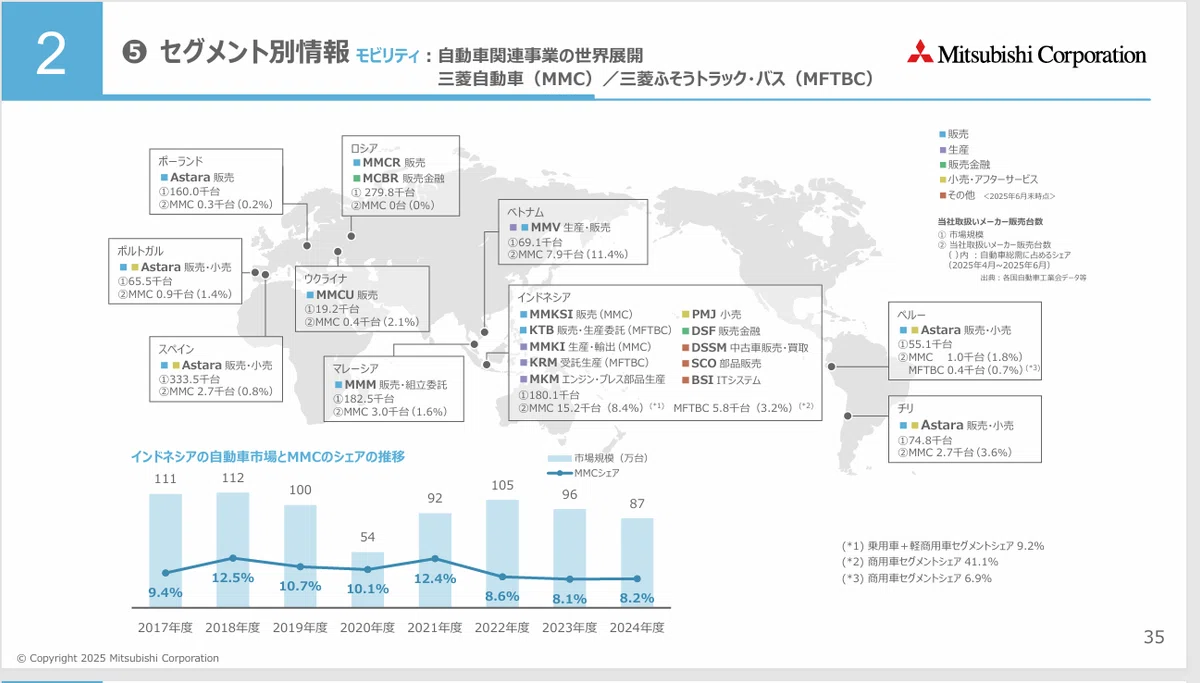Click the purple 生産 legend square
Image resolution: width=1200 pixels, height=683 pixels.
pyautogui.click(x=942, y=148)
